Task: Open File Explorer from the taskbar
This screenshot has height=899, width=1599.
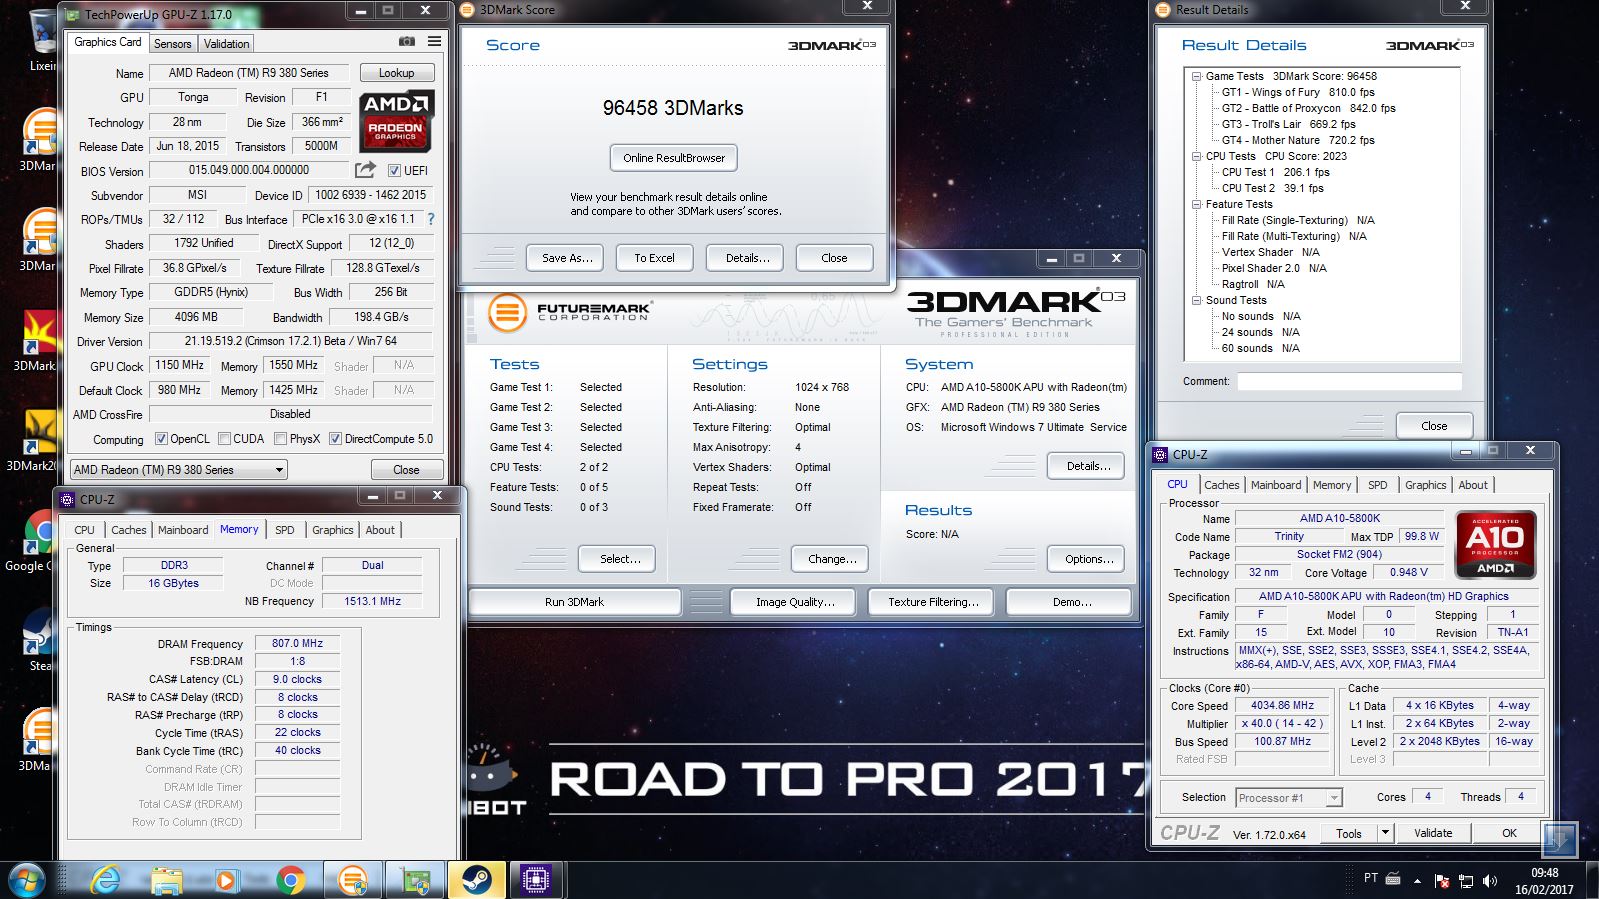Action: click(166, 881)
